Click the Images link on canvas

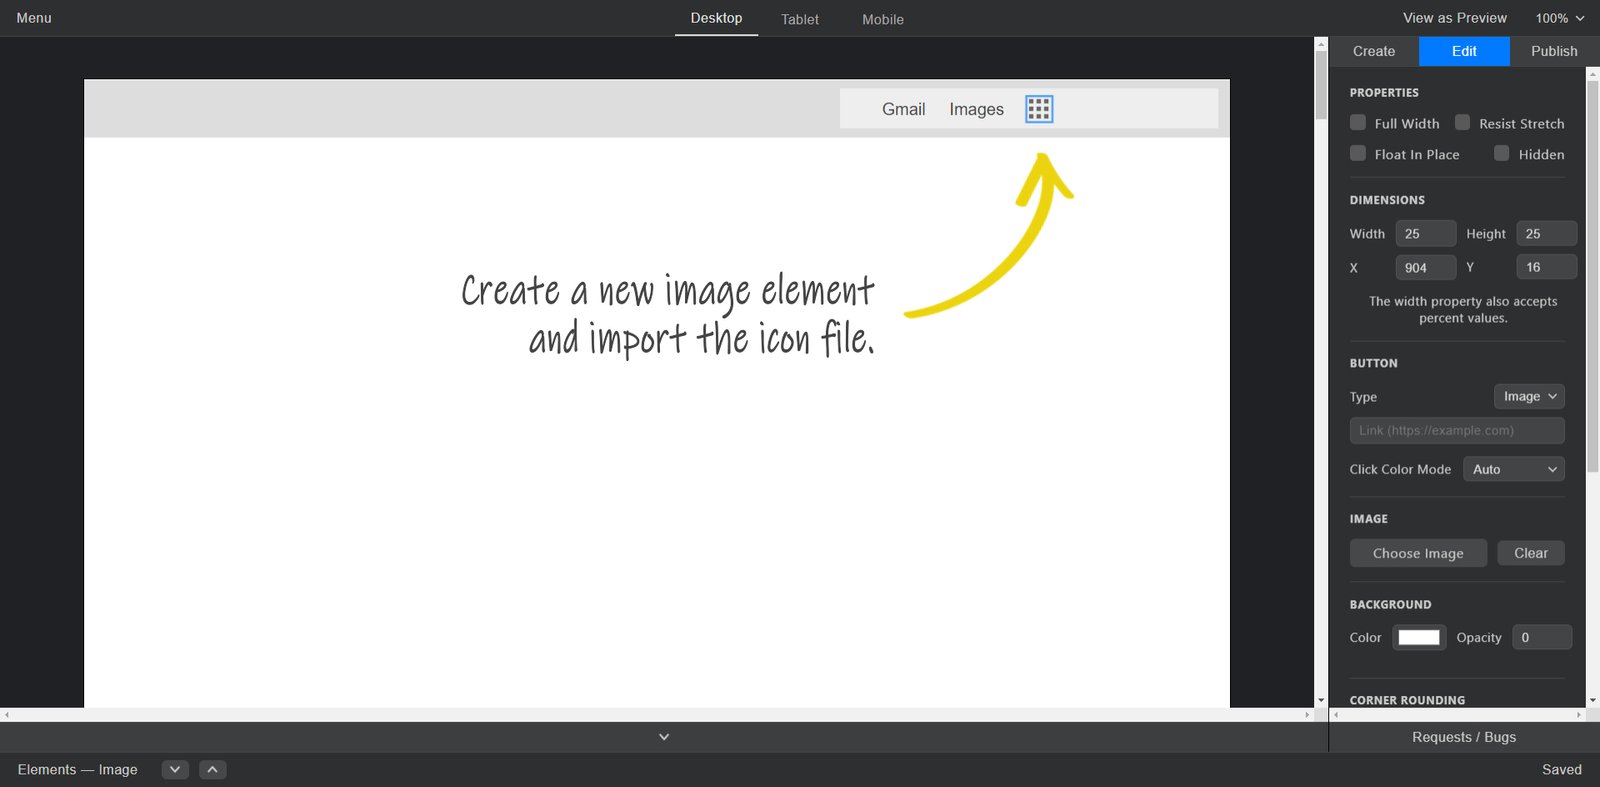[x=976, y=109]
